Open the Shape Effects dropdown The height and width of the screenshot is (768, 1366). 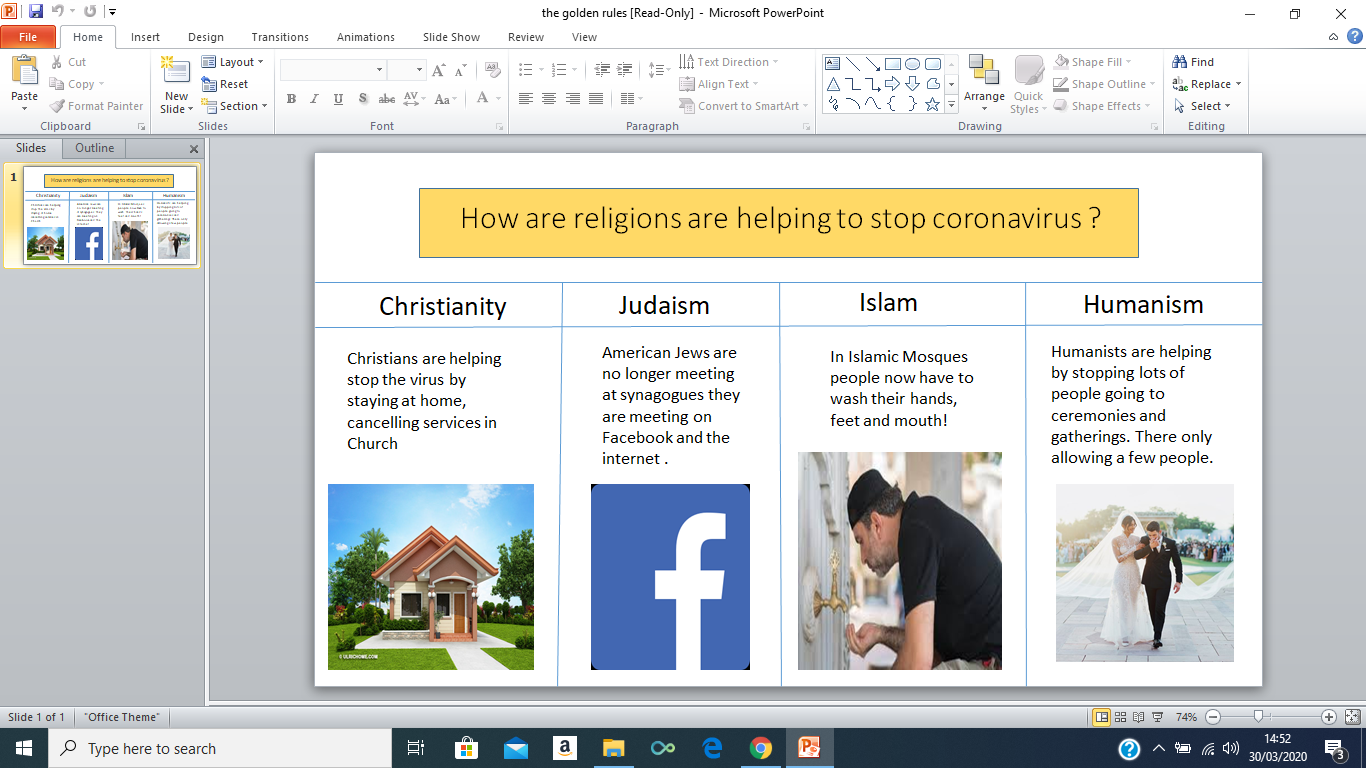pyautogui.click(x=1104, y=106)
